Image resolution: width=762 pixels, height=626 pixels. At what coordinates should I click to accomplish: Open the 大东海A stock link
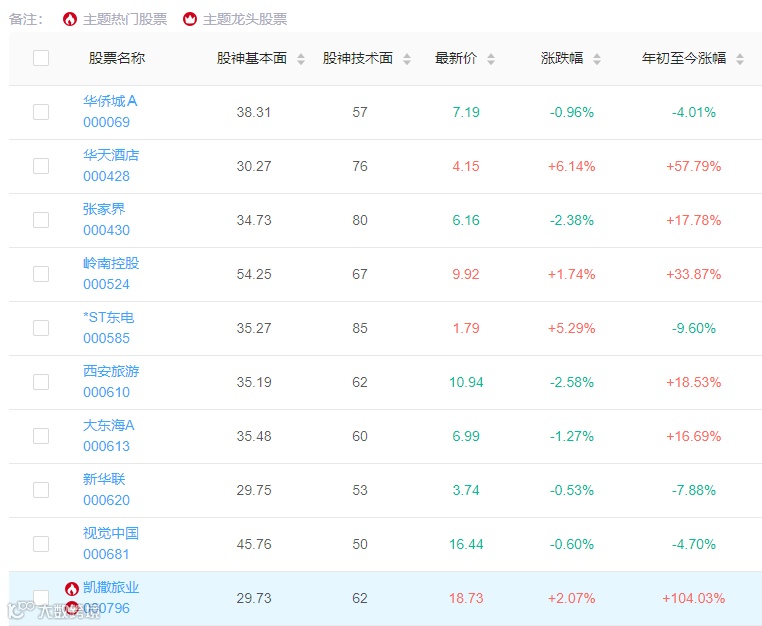tap(108, 425)
